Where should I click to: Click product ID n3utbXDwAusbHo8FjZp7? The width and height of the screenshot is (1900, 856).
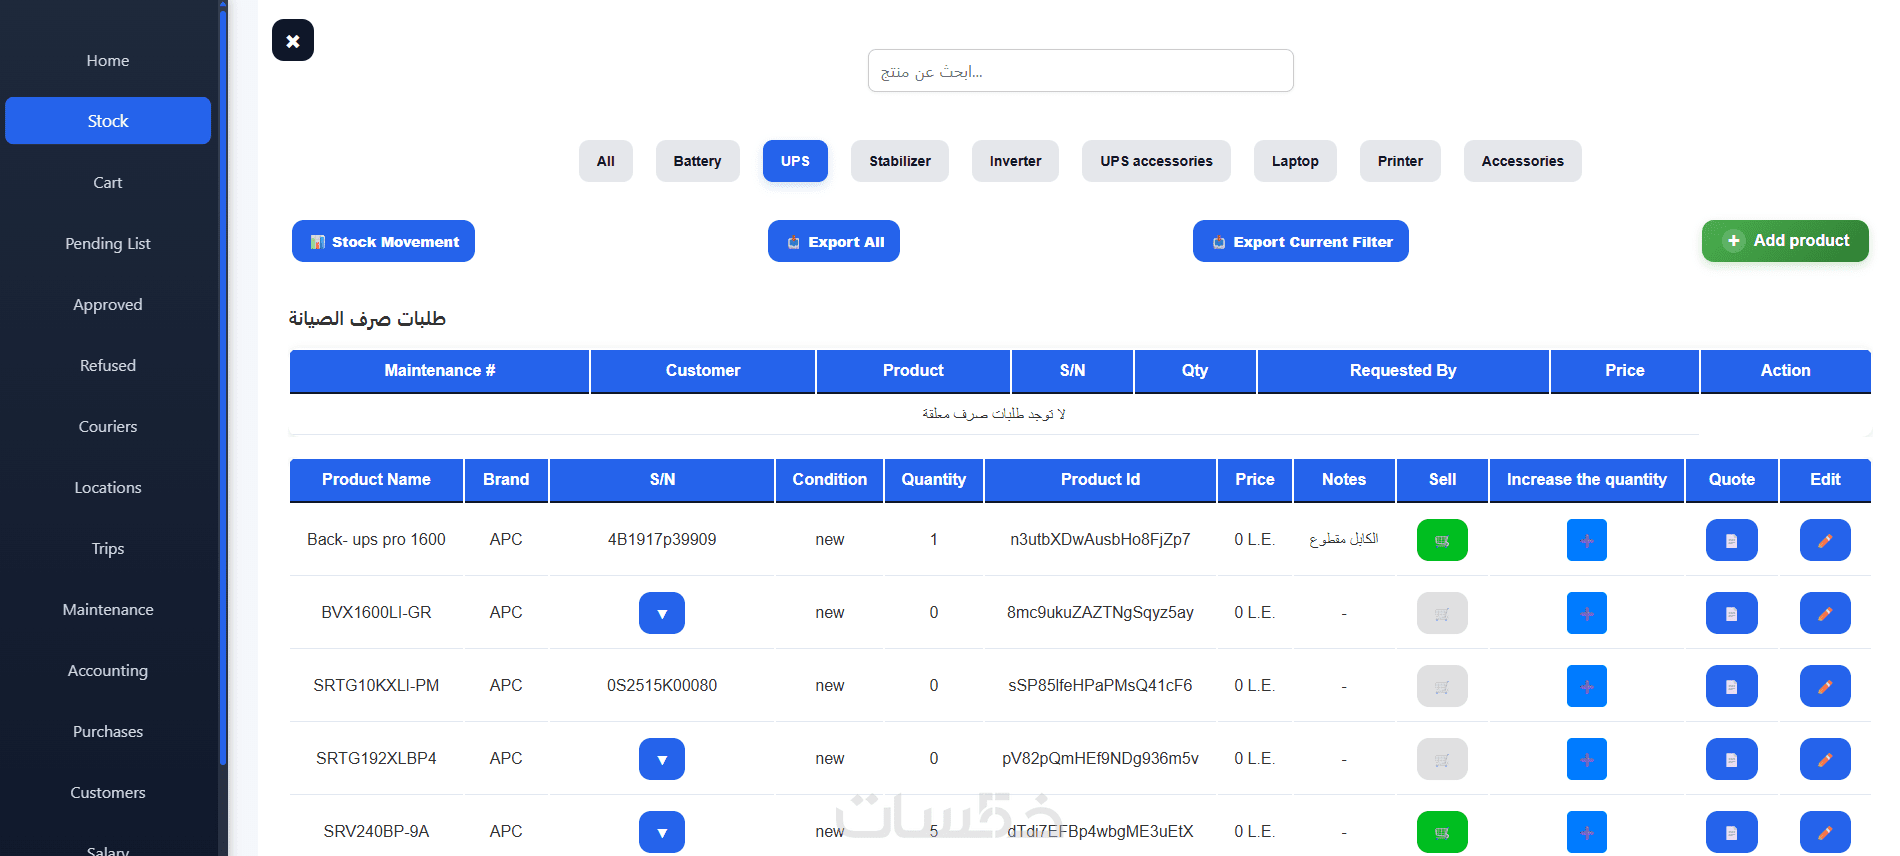pyautogui.click(x=1100, y=540)
